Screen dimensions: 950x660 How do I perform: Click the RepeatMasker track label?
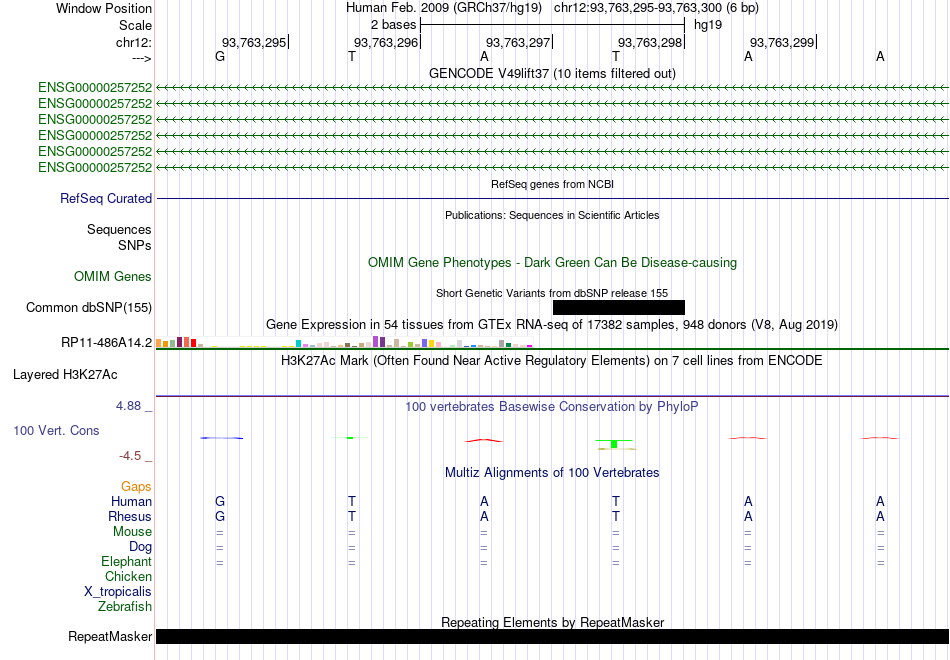pos(110,636)
